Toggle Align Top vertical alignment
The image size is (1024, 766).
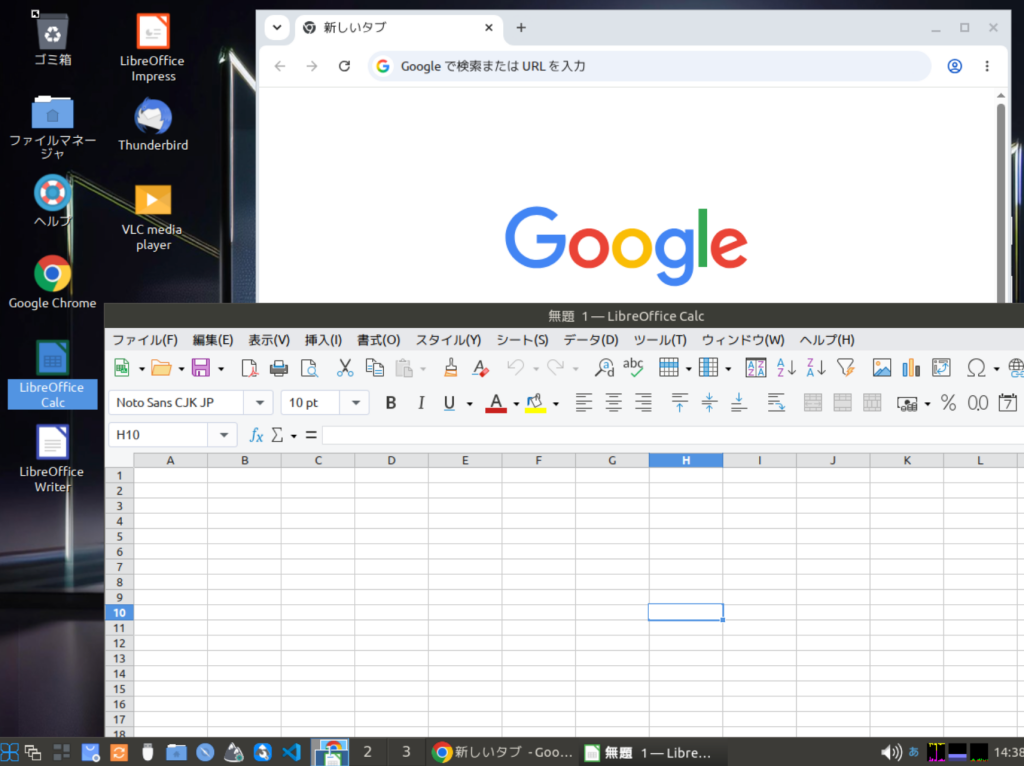point(679,403)
